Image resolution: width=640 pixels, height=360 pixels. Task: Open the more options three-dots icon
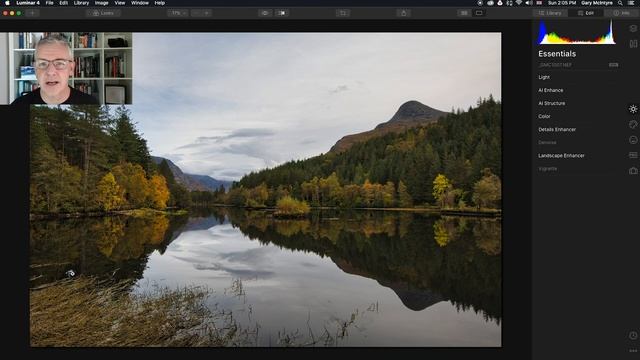[x=633, y=351]
